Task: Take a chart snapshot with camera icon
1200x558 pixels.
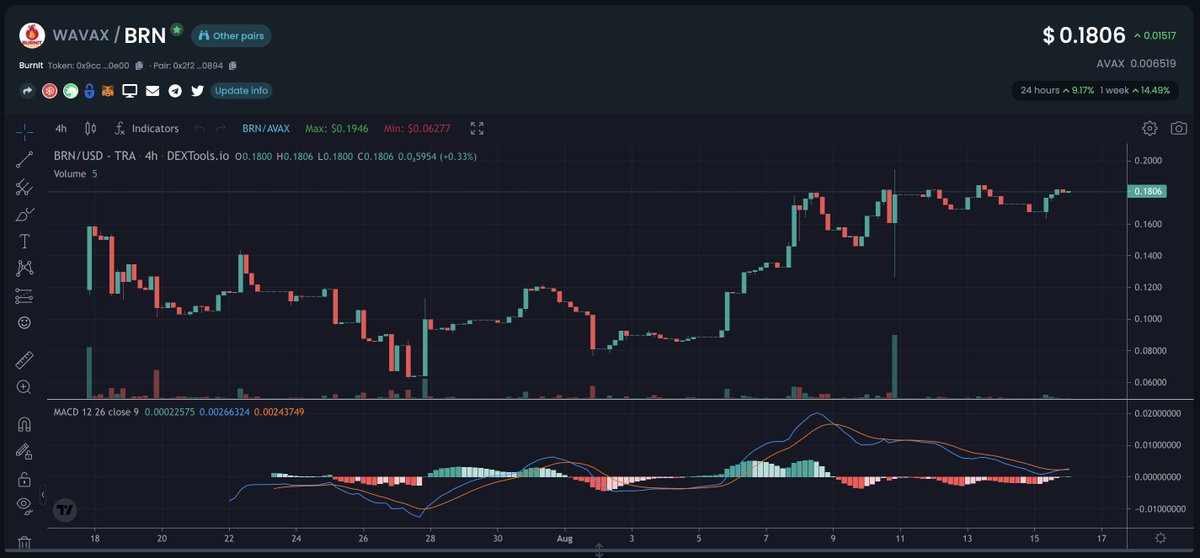Action: point(1180,128)
